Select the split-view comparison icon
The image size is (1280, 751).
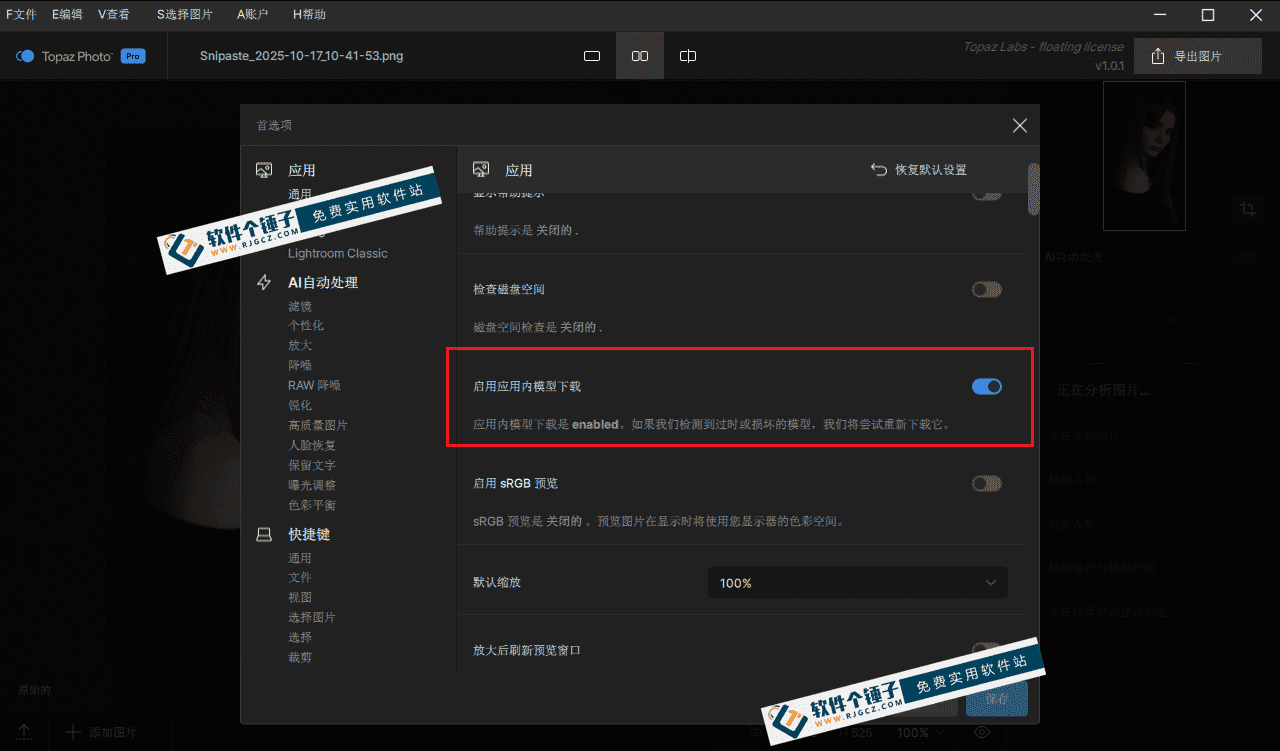[x=687, y=56]
